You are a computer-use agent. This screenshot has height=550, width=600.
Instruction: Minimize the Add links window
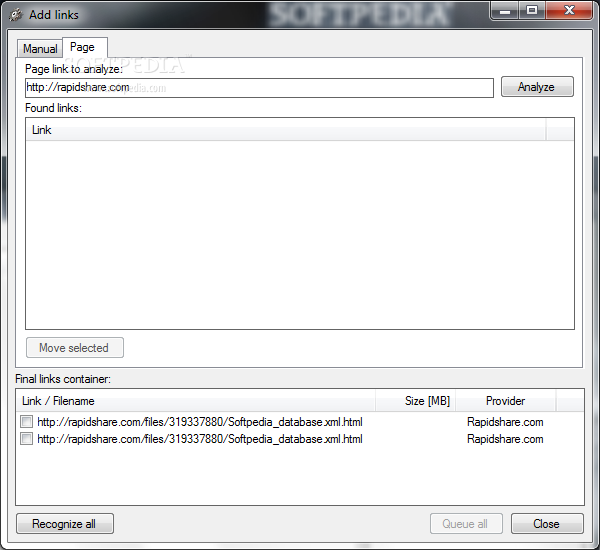point(505,10)
